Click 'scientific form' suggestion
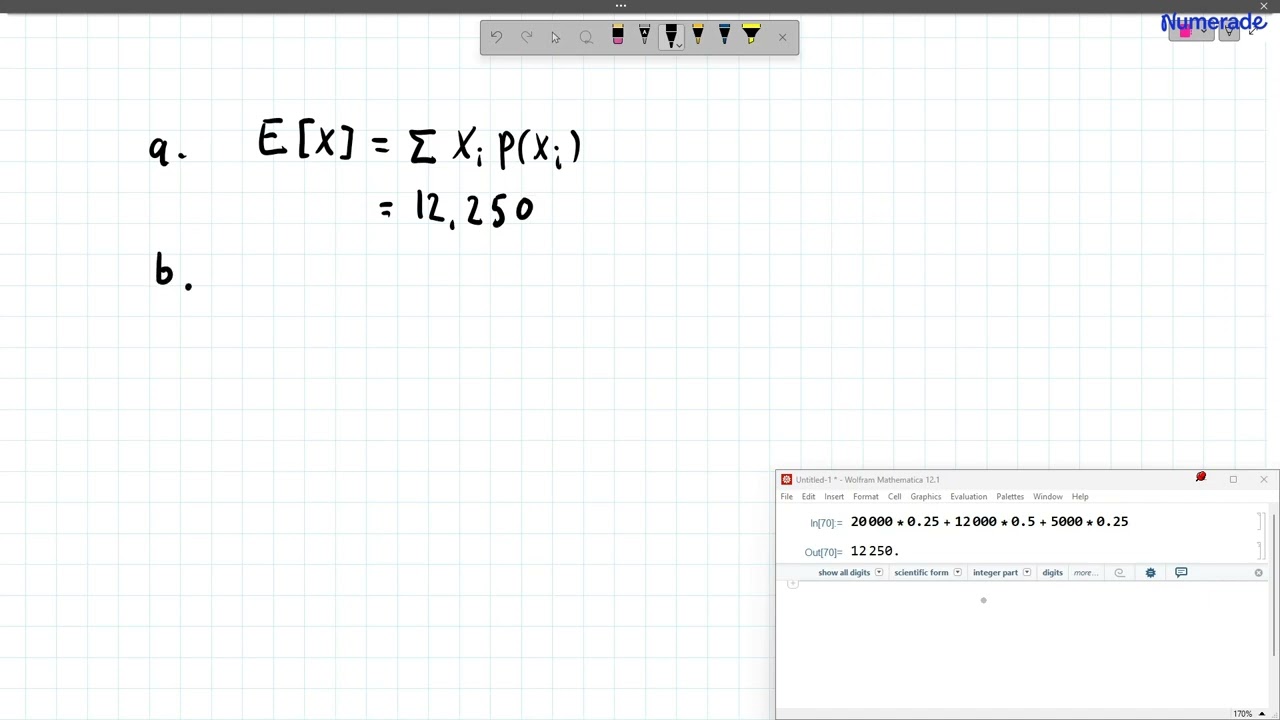This screenshot has width=1280, height=720. click(x=921, y=573)
